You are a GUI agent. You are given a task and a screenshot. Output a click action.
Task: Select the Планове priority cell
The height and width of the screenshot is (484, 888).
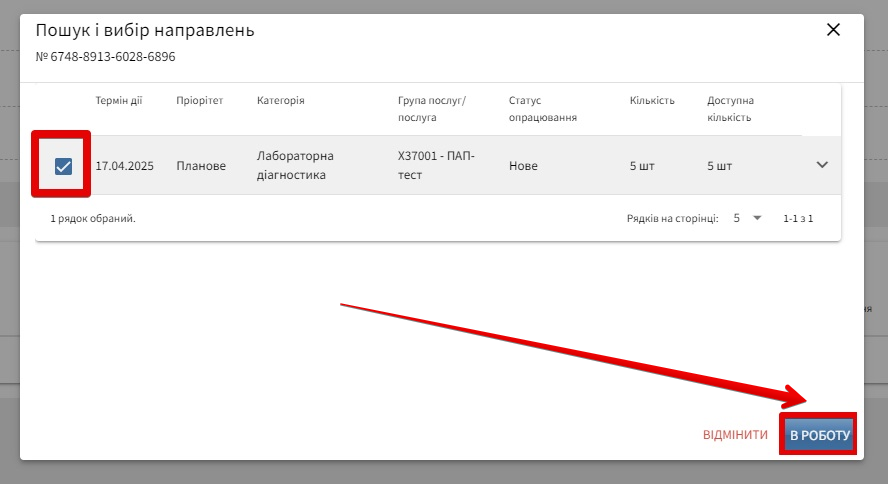[201, 166]
